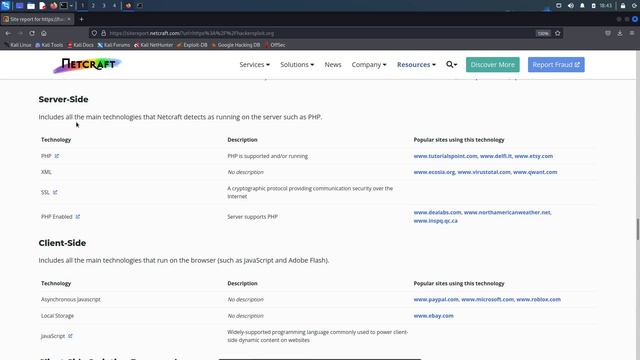Open the notifications bell icon
Image resolution: width=640 pixels, height=360 pixels.
pyautogui.click(x=582, y=6)
